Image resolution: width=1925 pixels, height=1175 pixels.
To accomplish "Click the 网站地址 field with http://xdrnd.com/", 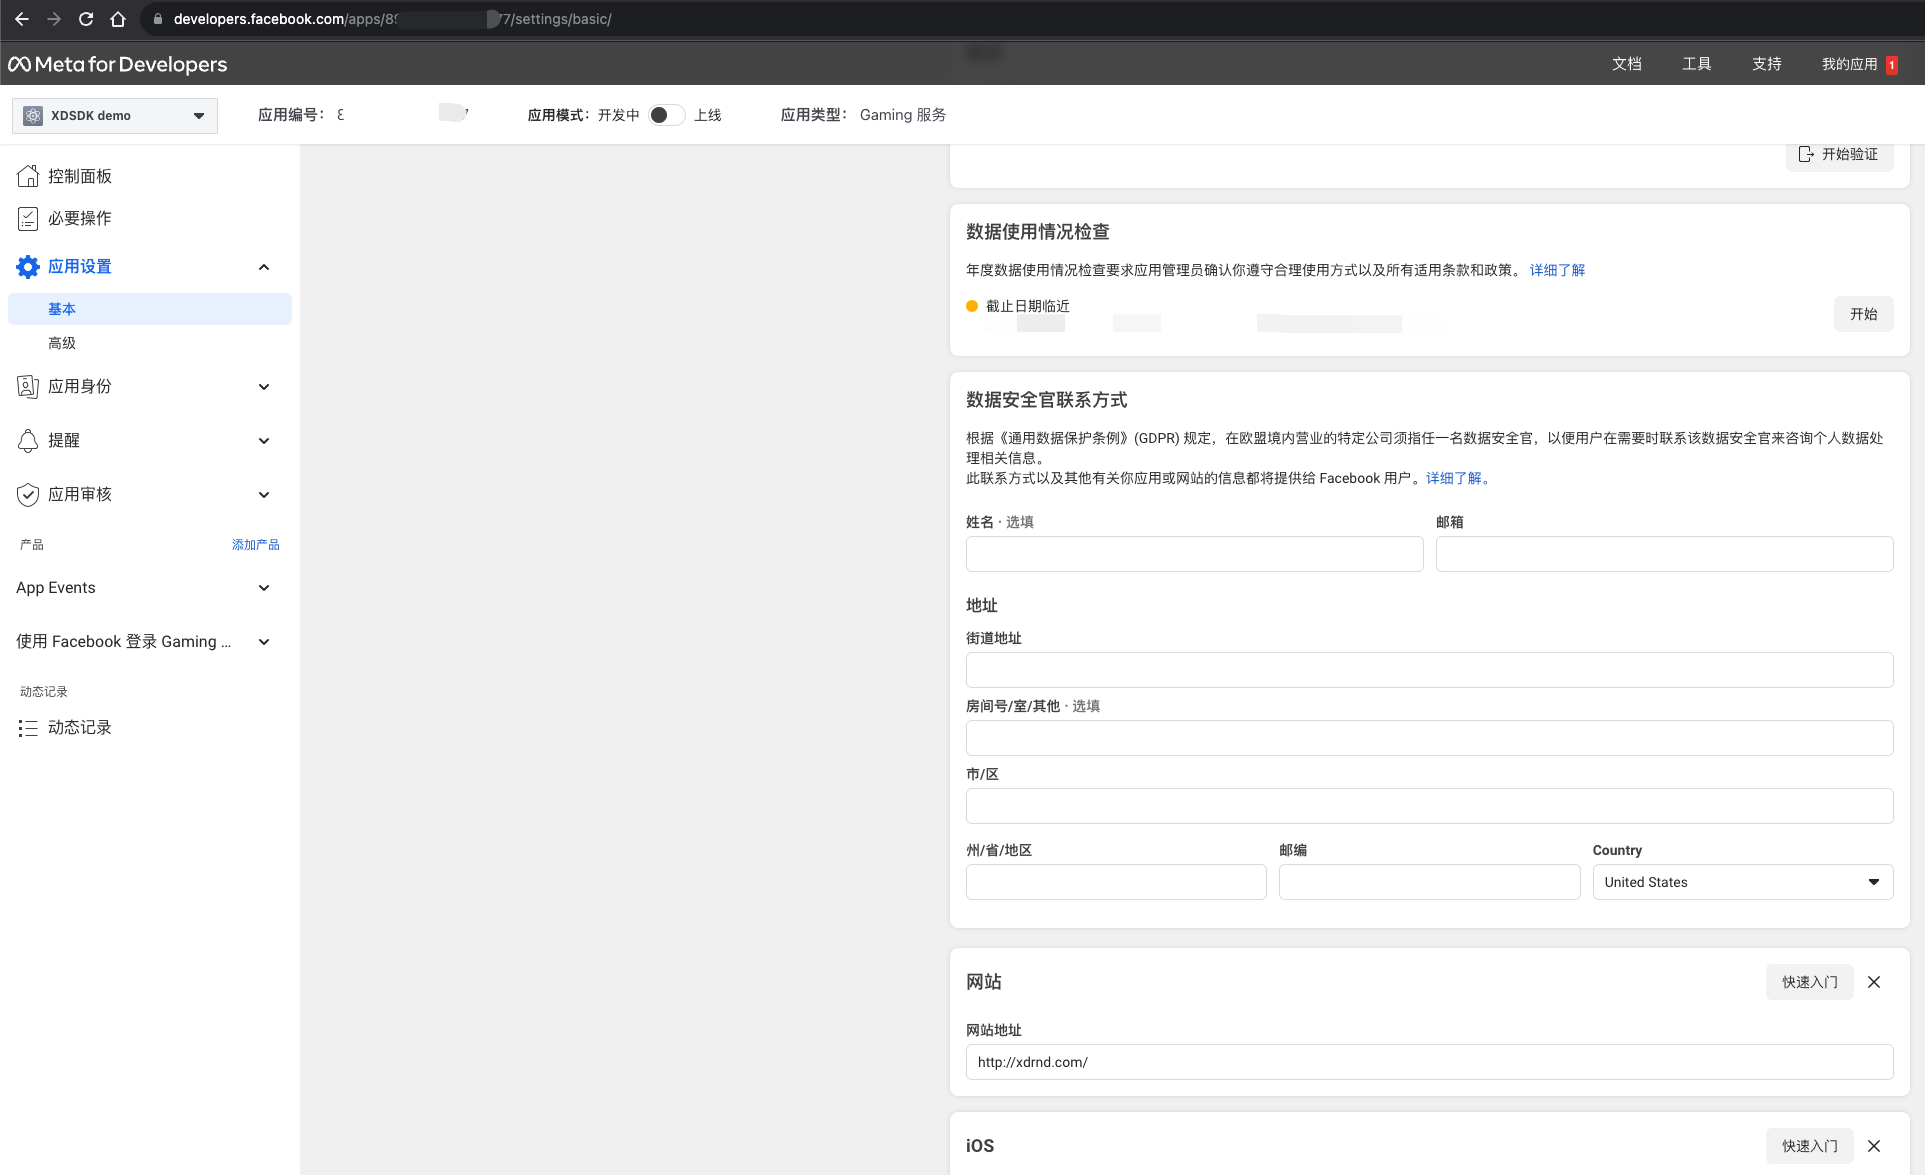I will (x=1429, y=1062).
